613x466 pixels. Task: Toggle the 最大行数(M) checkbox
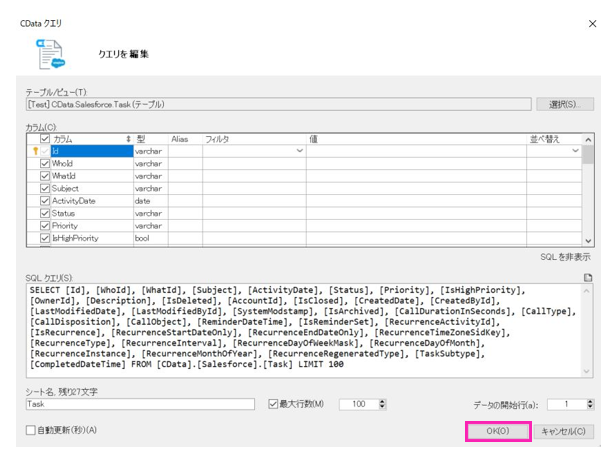pos(273,404)
